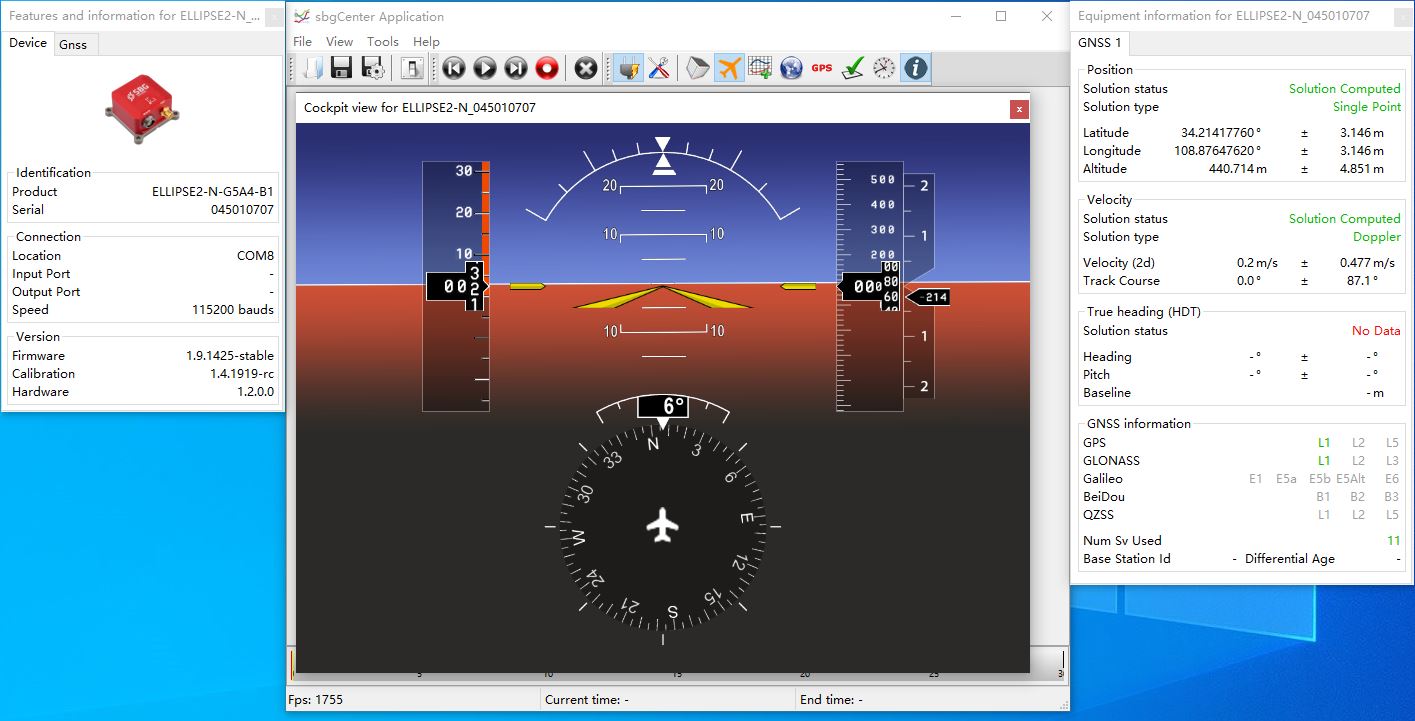
Task: Open the File menu
Action: pos(302,41)
